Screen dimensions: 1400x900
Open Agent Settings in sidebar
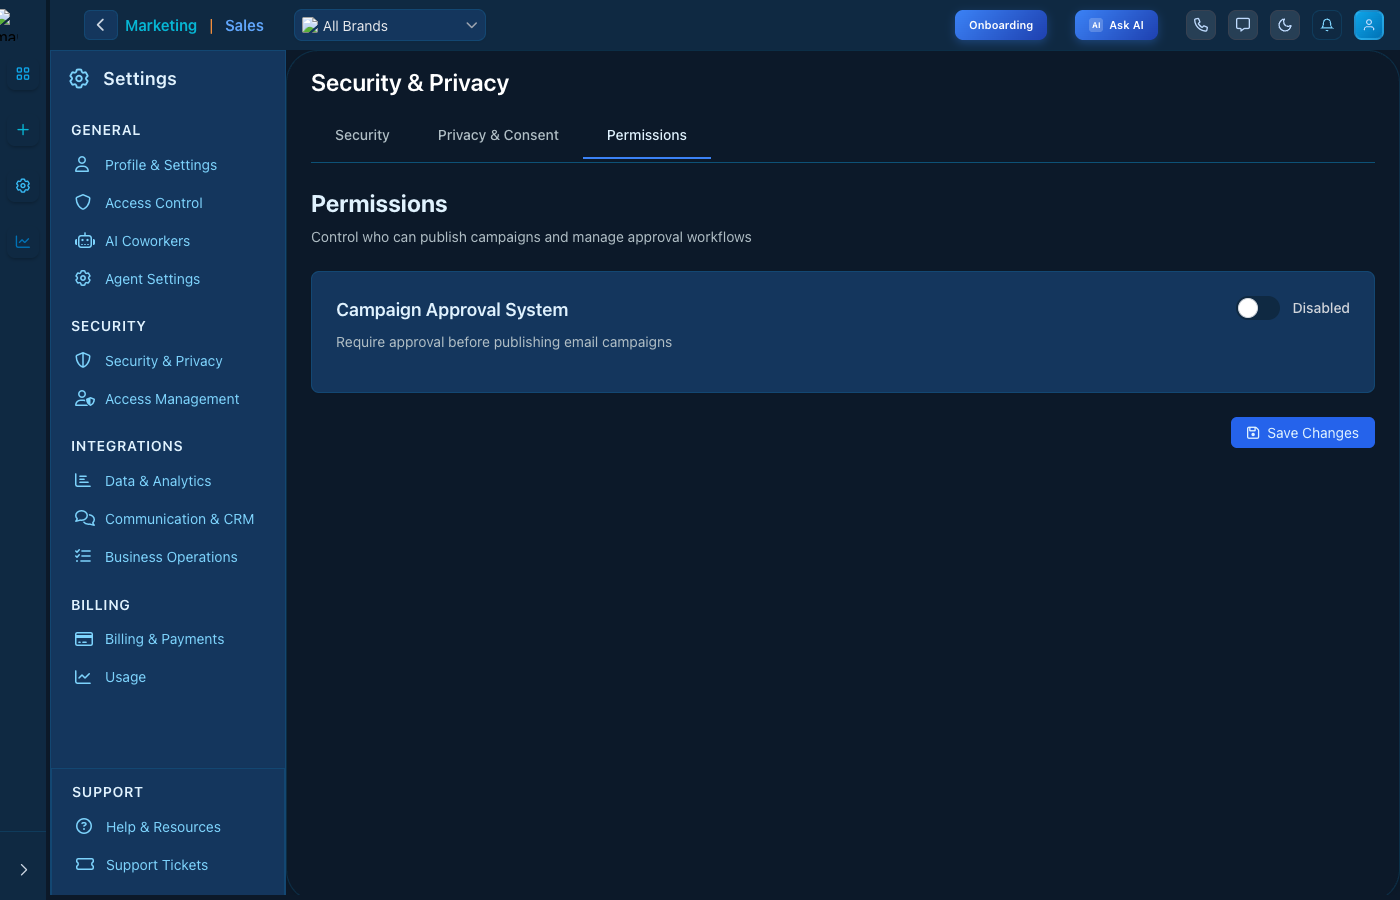pyautogui.click(x=152, y=279)
